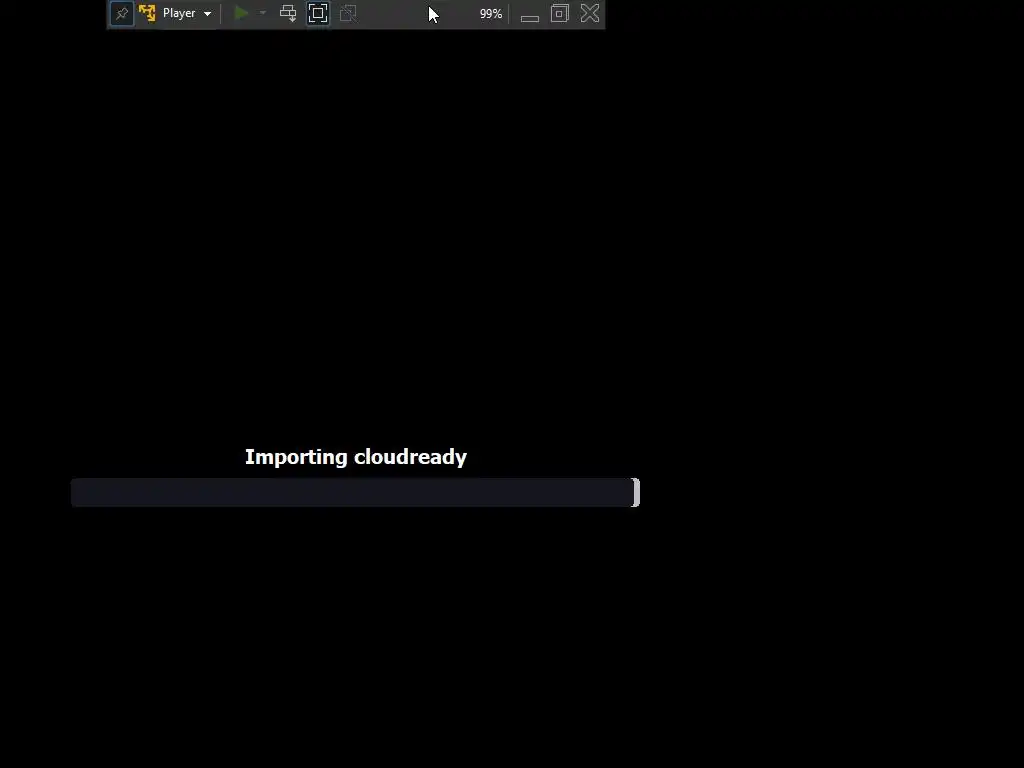Send Ctrl+Alt+Del via toolbar icon
This screenshot has width=1024, height=768.
[x=288, y=13]
